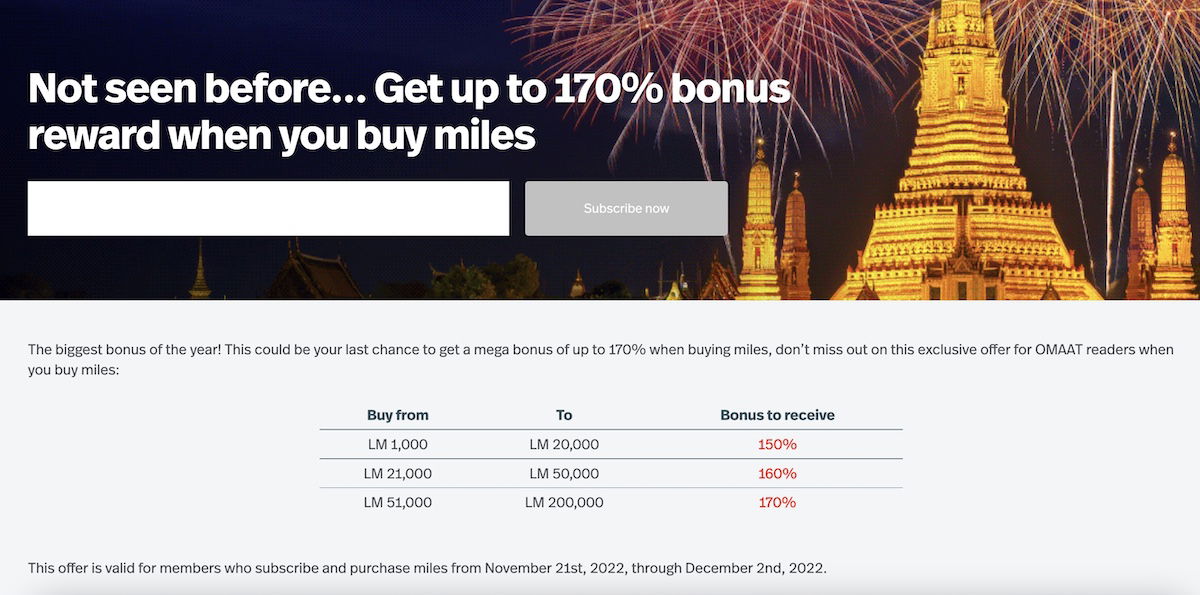Click the LM 21,000 table cell
The image size is (1200, 595).
coord(398,473)
